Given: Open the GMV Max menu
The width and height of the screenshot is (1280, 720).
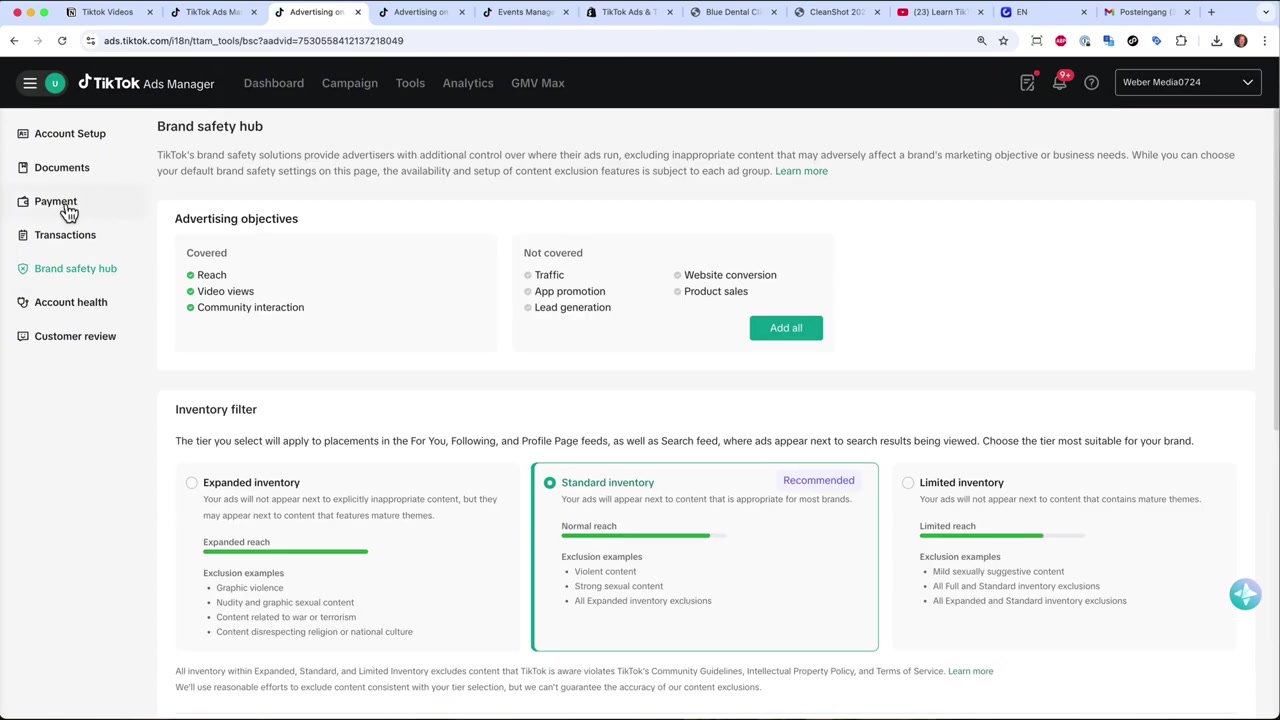Looking at the screenshot, I should pyautogui.click(x=538, y=83).
